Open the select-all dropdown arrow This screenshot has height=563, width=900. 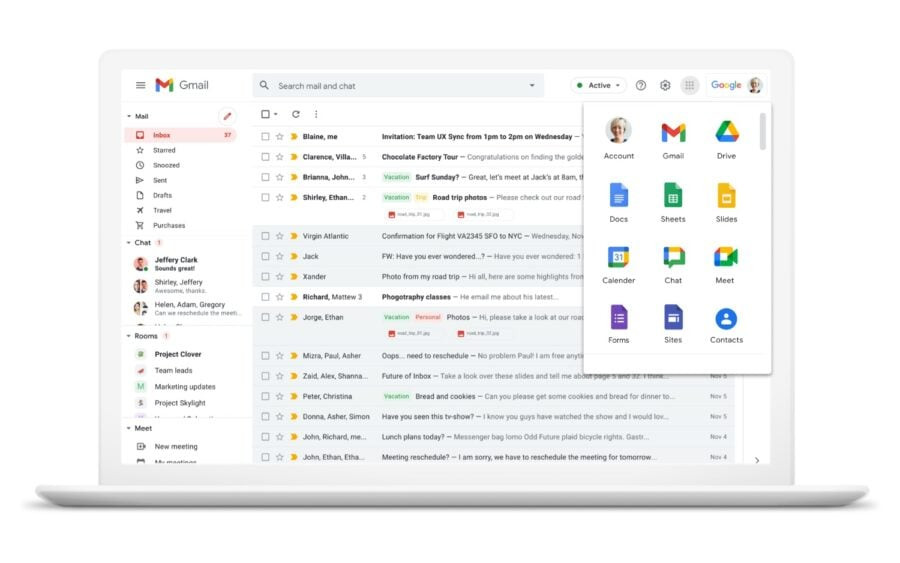[276, 114]
